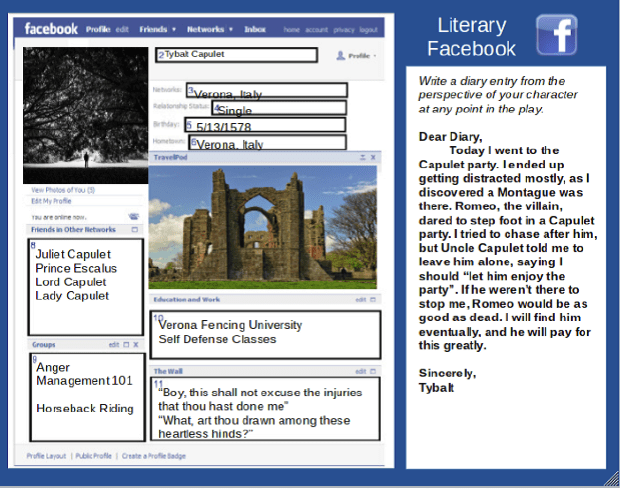620x489 pixels.
Task: Collapse the Groups box with its square icon
Action: click(x=127, y=344)
